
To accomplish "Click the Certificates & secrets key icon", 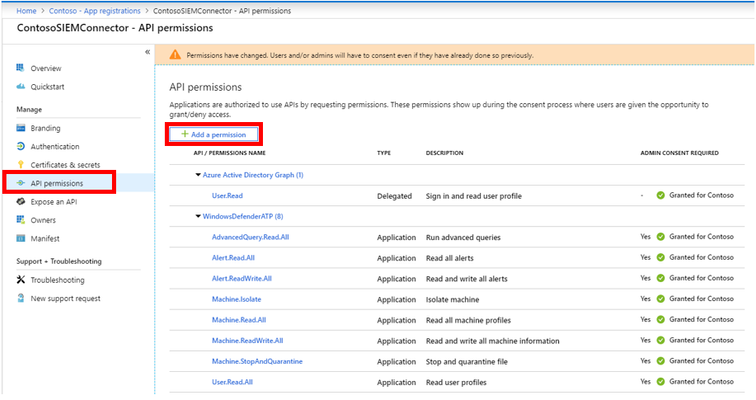I will pyautogui.click(x=20, y=164).
